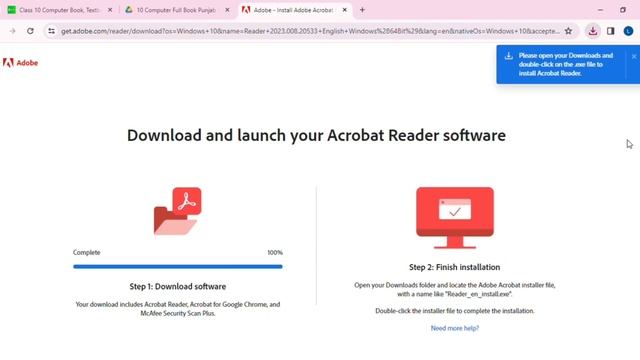Viewport: 640px width, 360px height.
Task: Reload the current page
Action: 30,31
